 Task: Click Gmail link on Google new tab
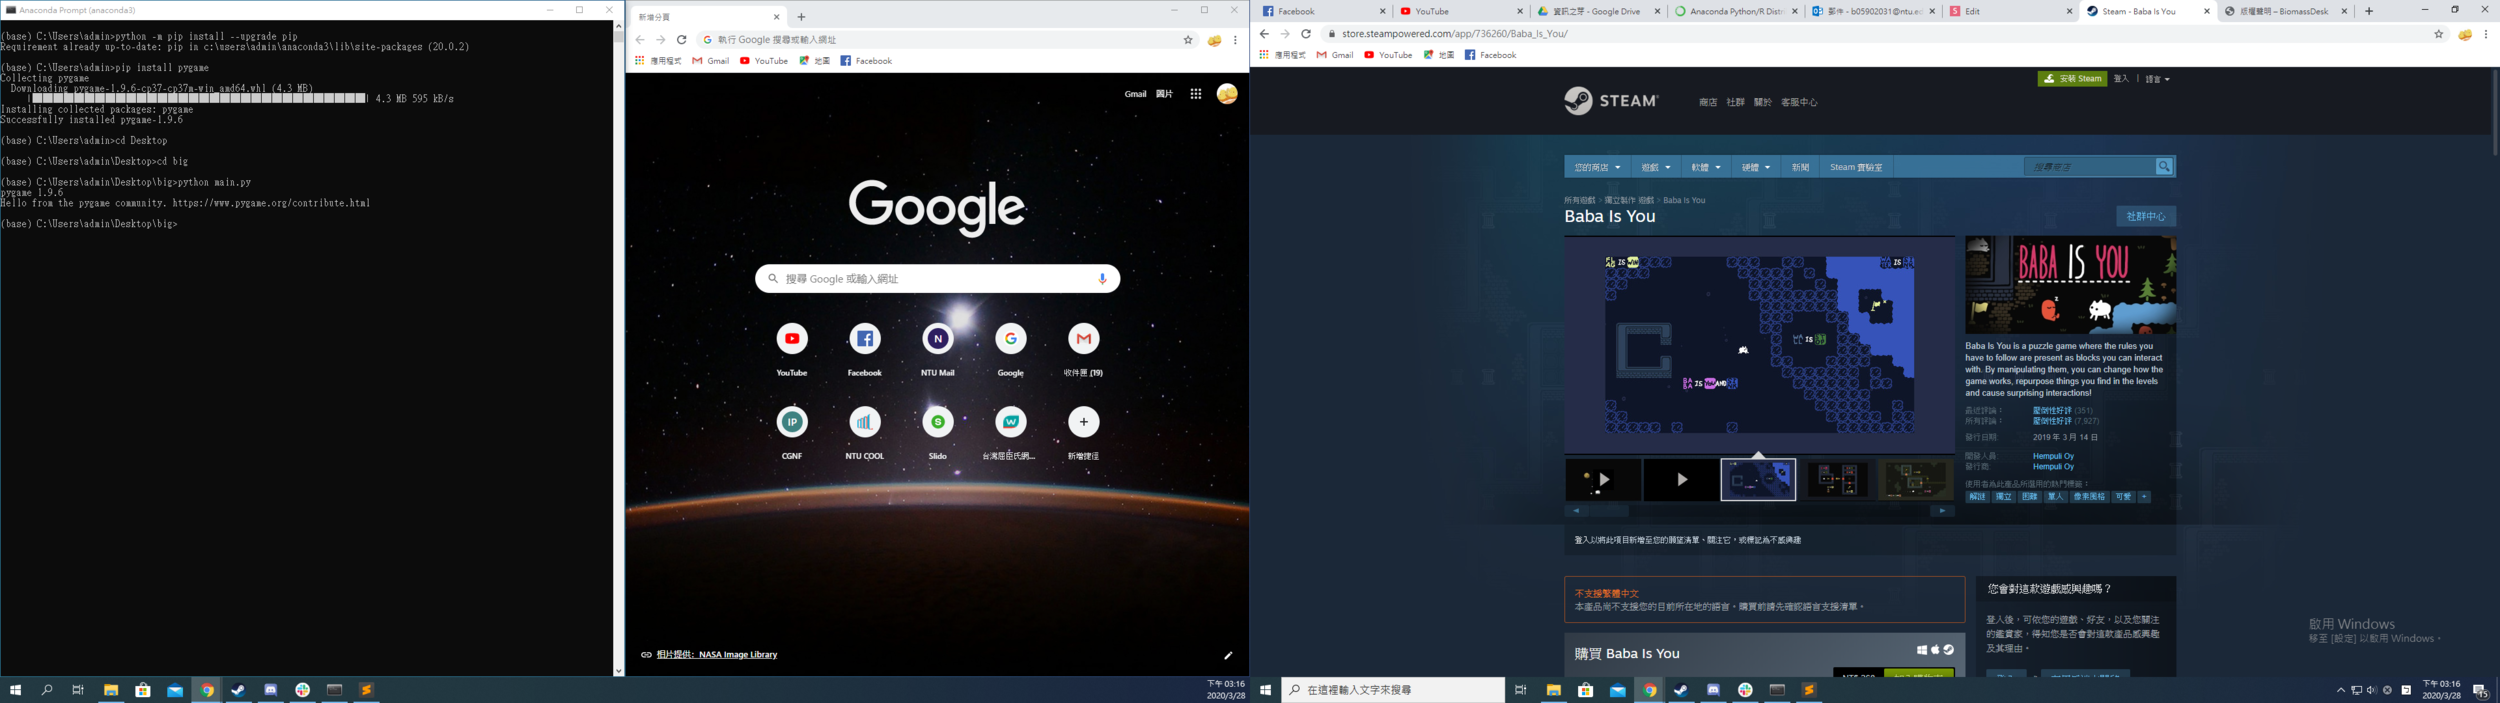click(1135, 94)
